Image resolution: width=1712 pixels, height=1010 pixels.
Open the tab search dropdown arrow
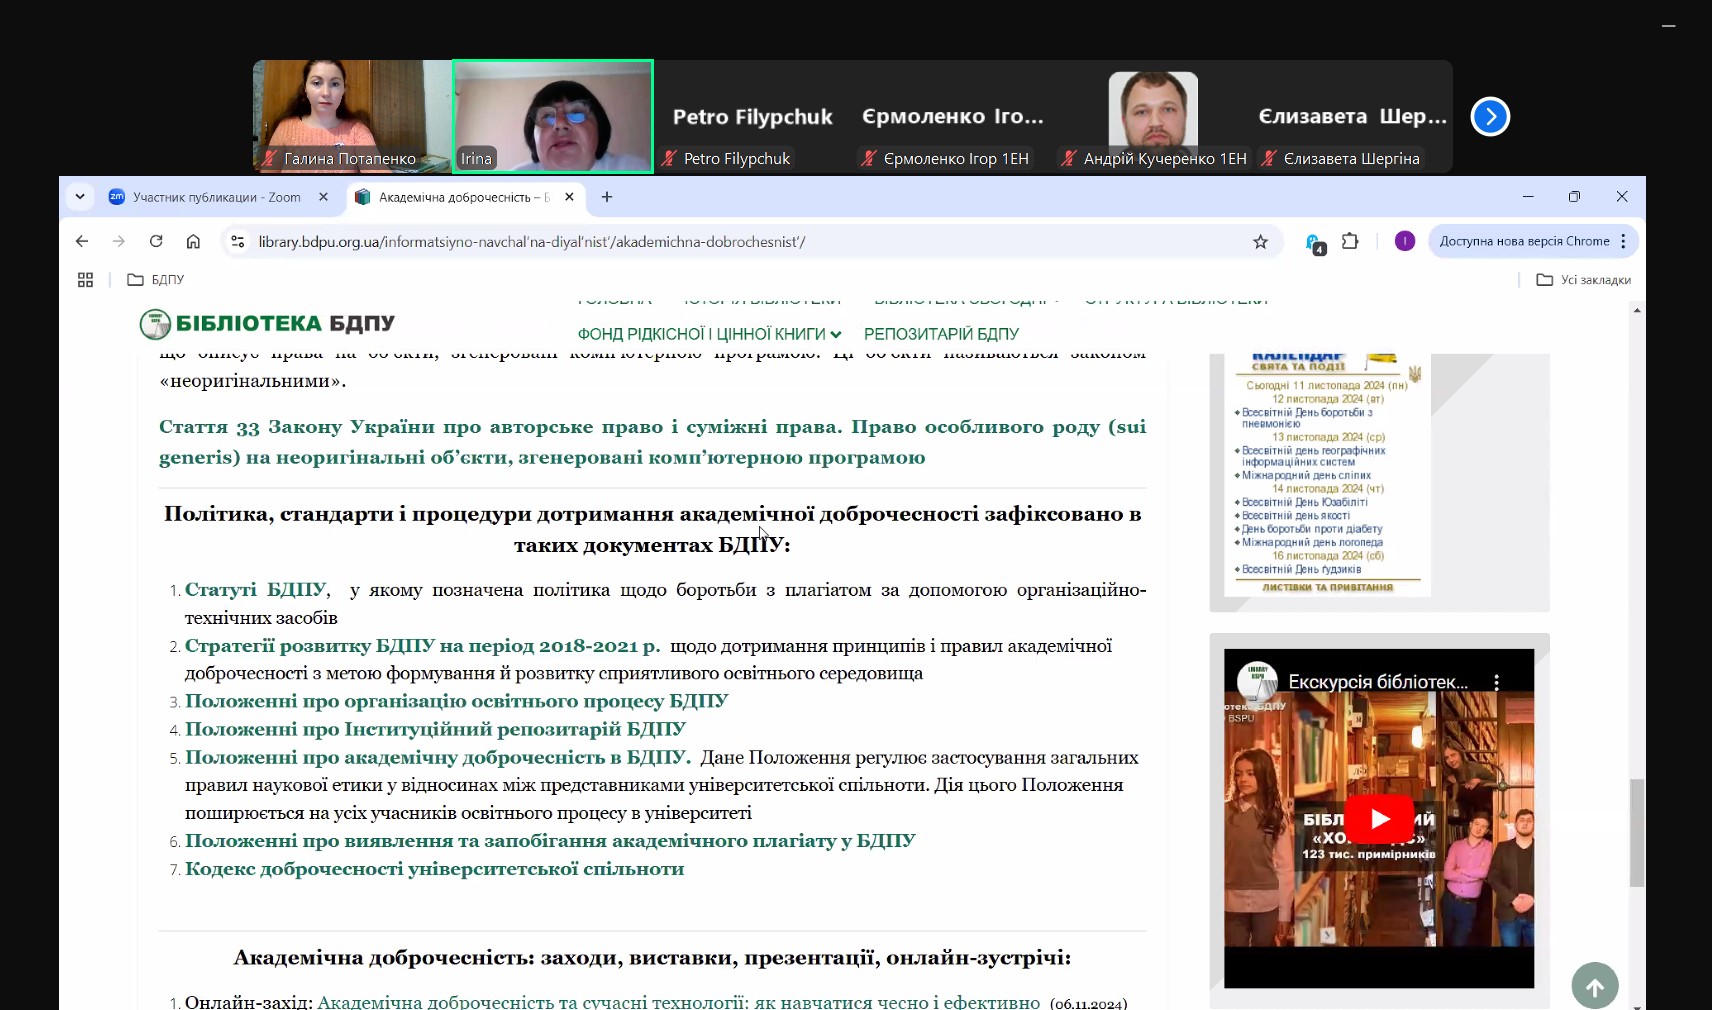[x=80, y=197]
